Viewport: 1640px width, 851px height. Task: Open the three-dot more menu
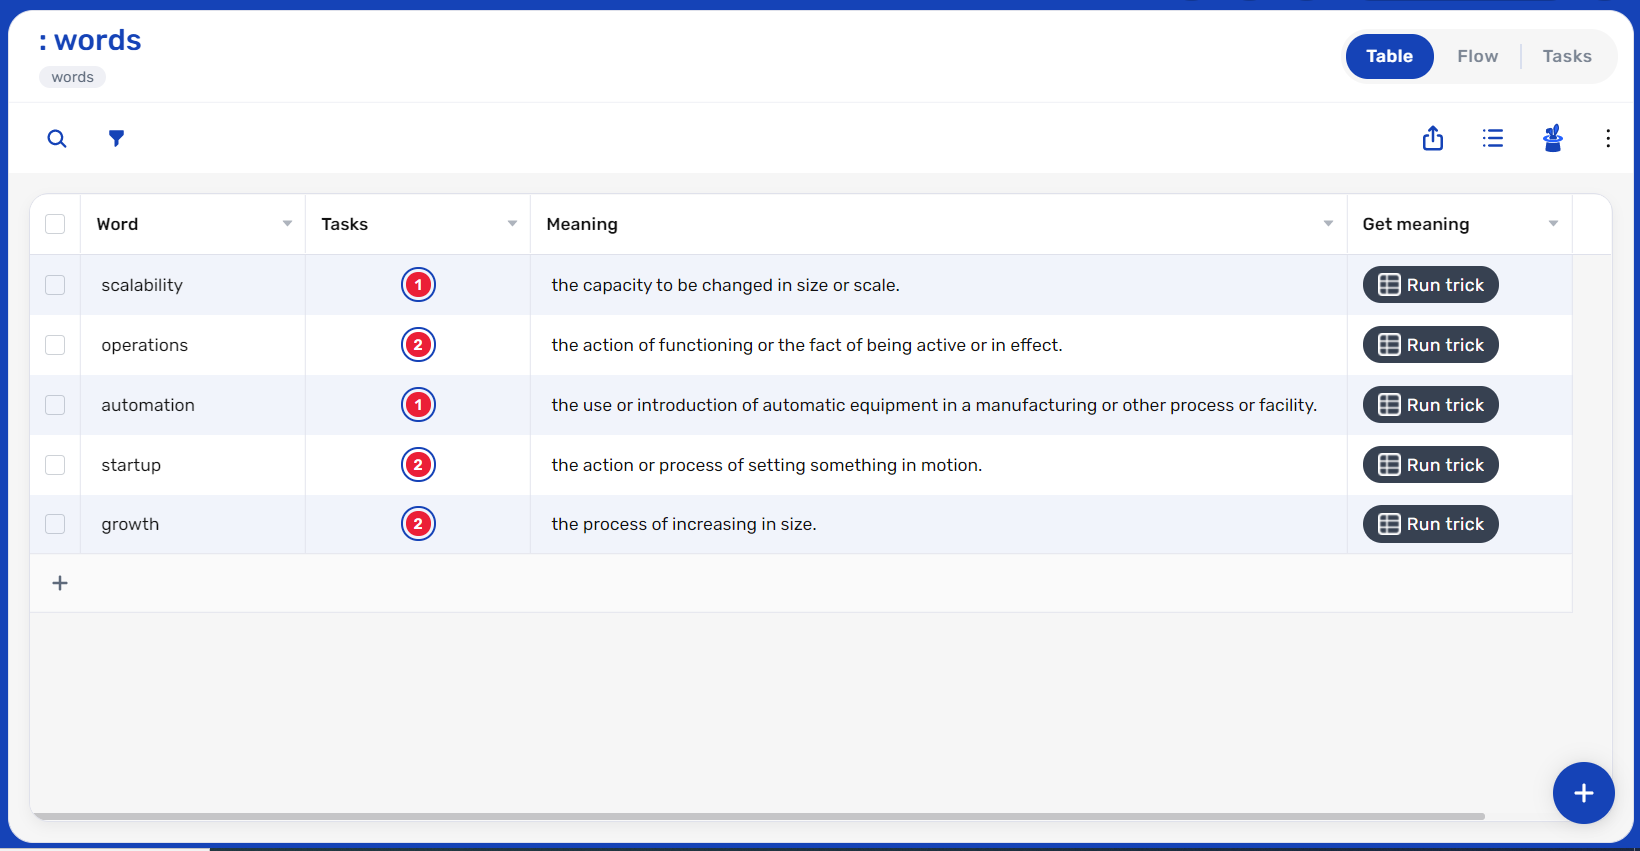point(1608,138)
